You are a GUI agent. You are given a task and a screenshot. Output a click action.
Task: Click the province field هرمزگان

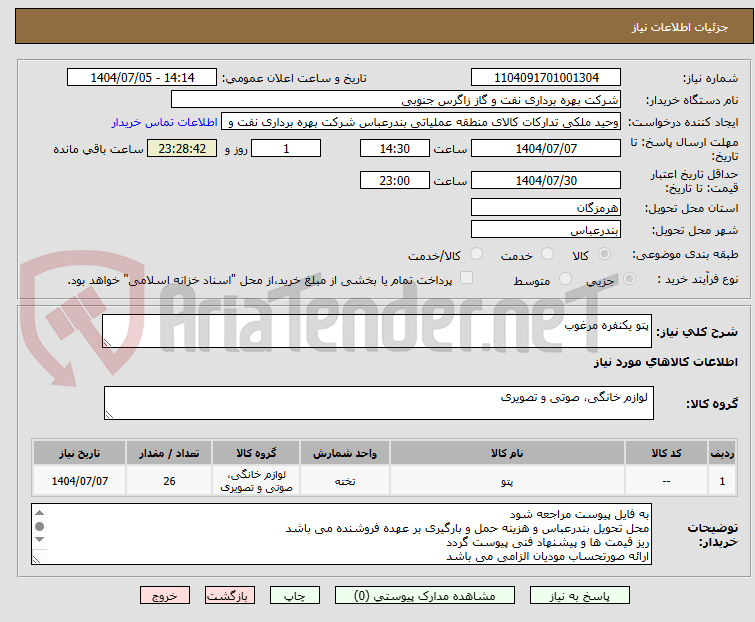(x=546, y=207)
